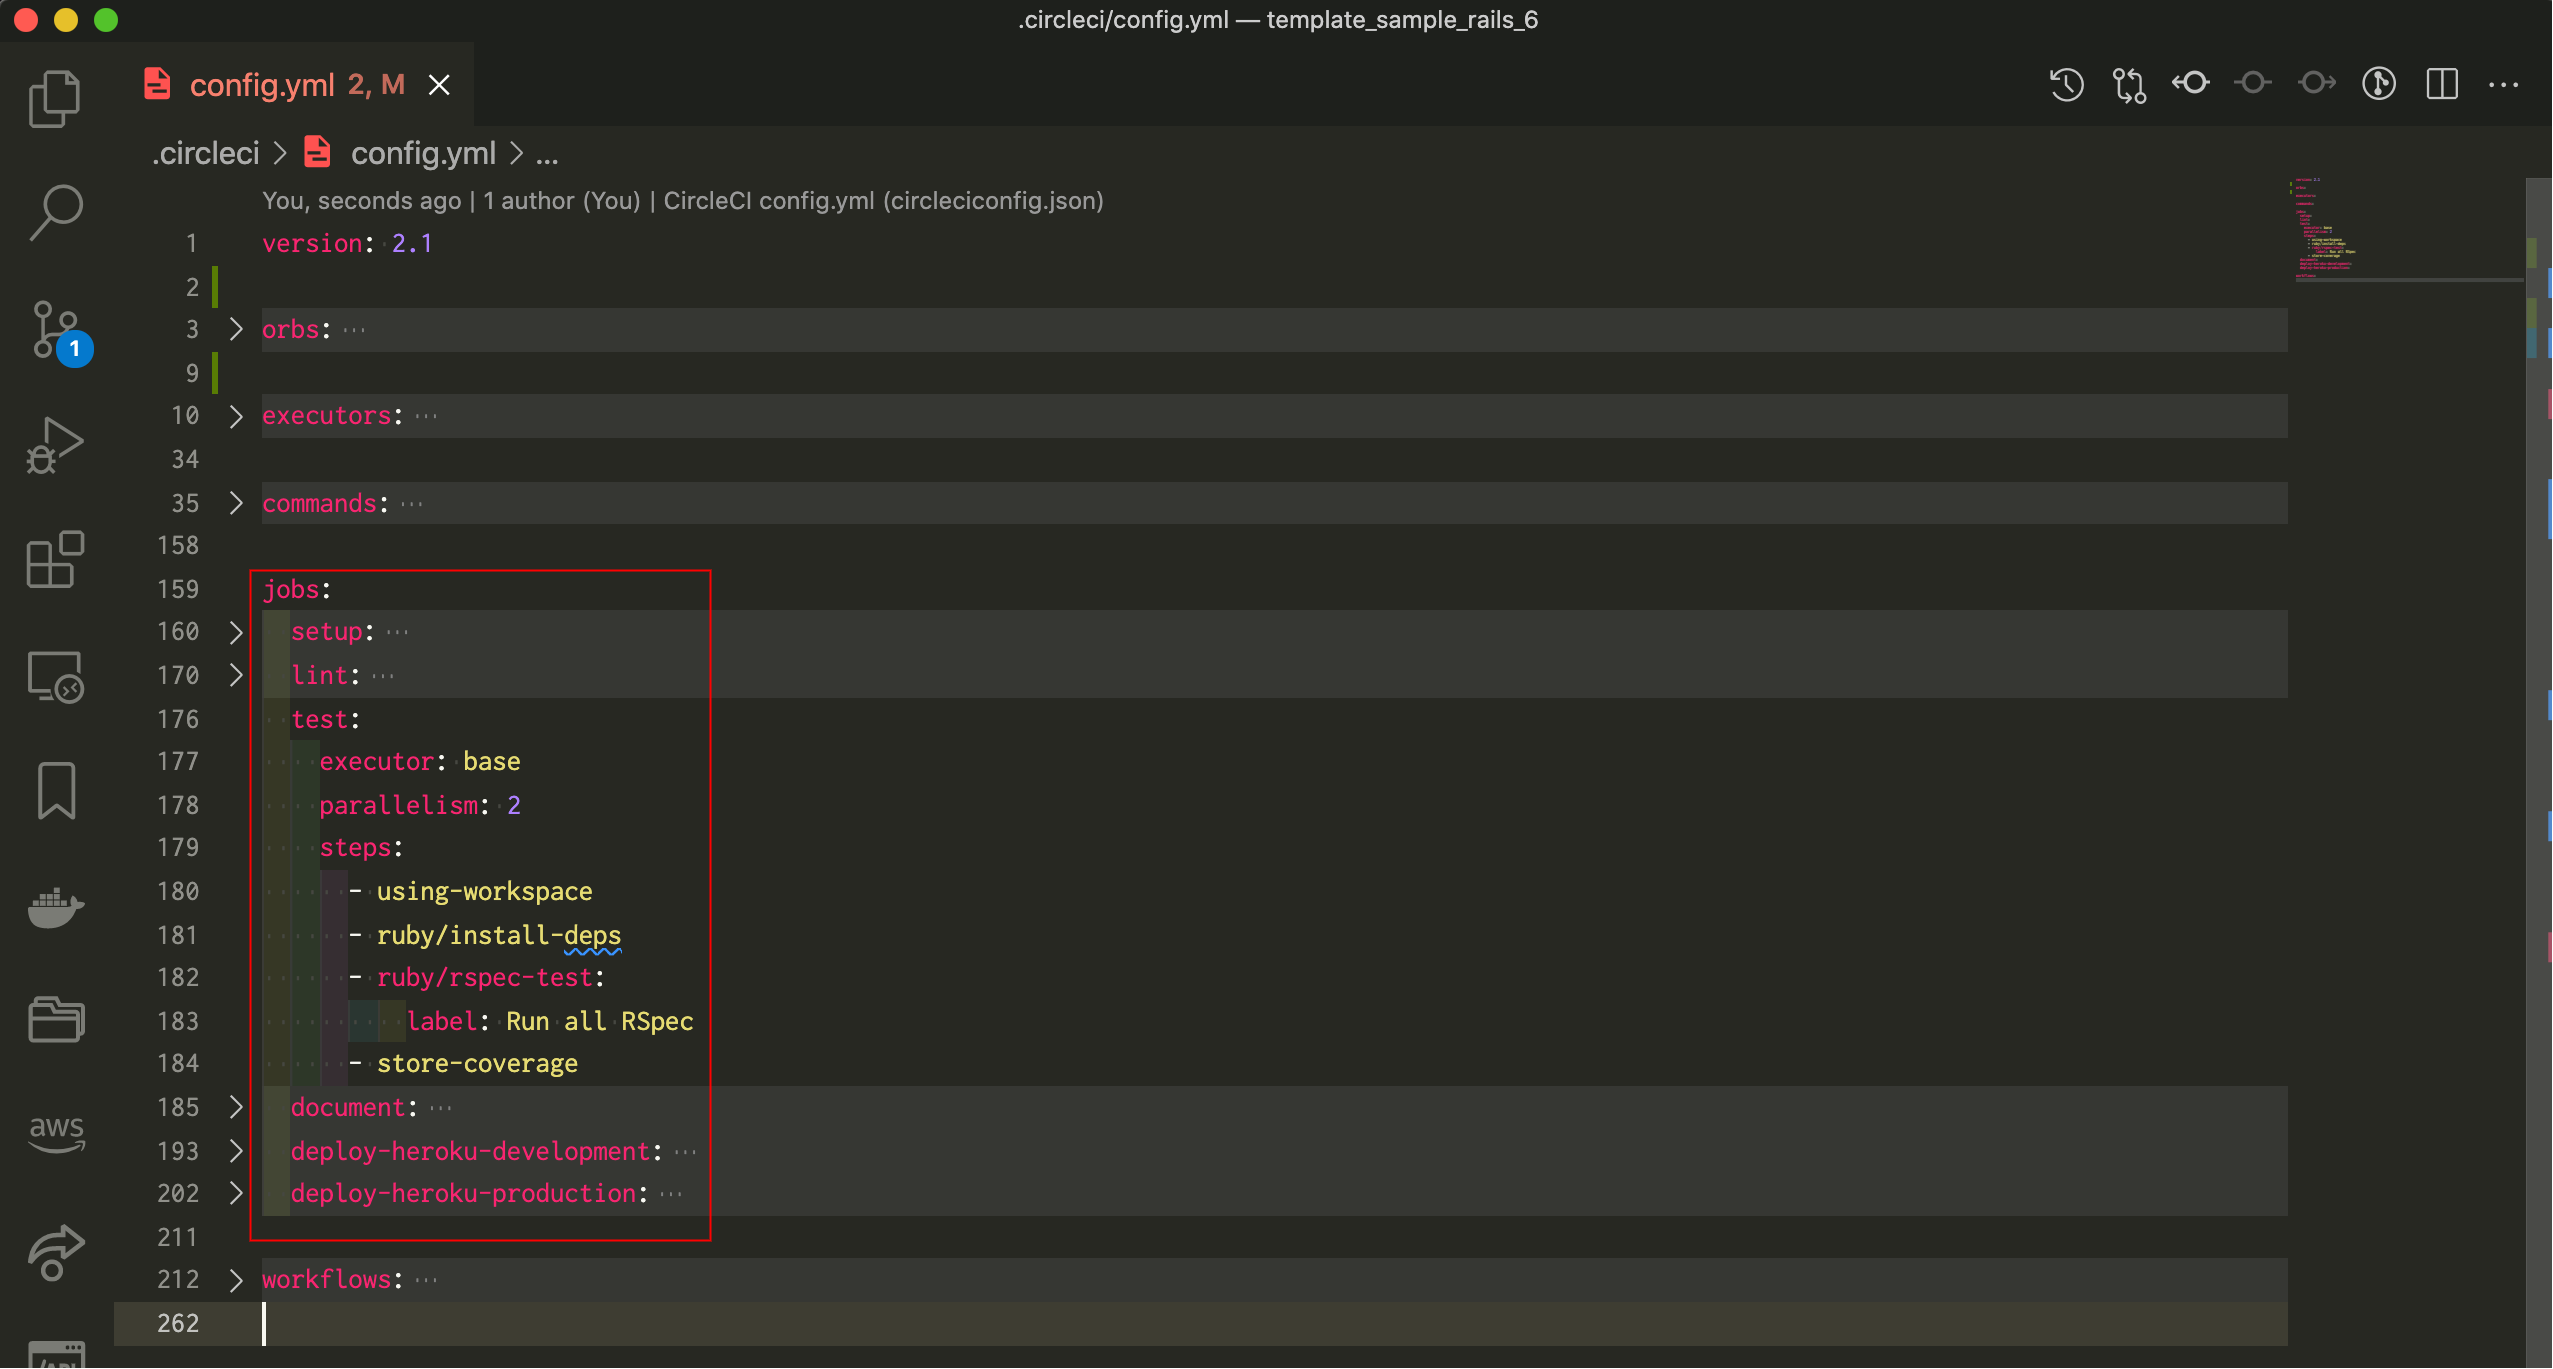Open the Explorer view in activity bar
This screenshot has width=2553, height=1369.
tap(55, 98)
